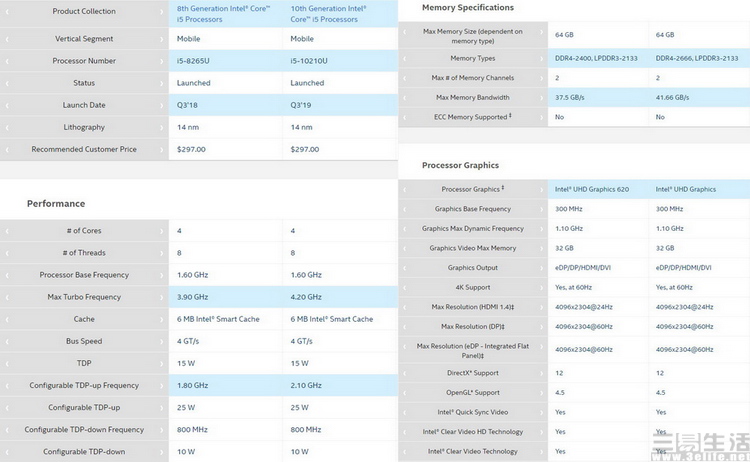Click the Configurable TDP-down row label
The image size is (750, 462).
coord(84,451)
